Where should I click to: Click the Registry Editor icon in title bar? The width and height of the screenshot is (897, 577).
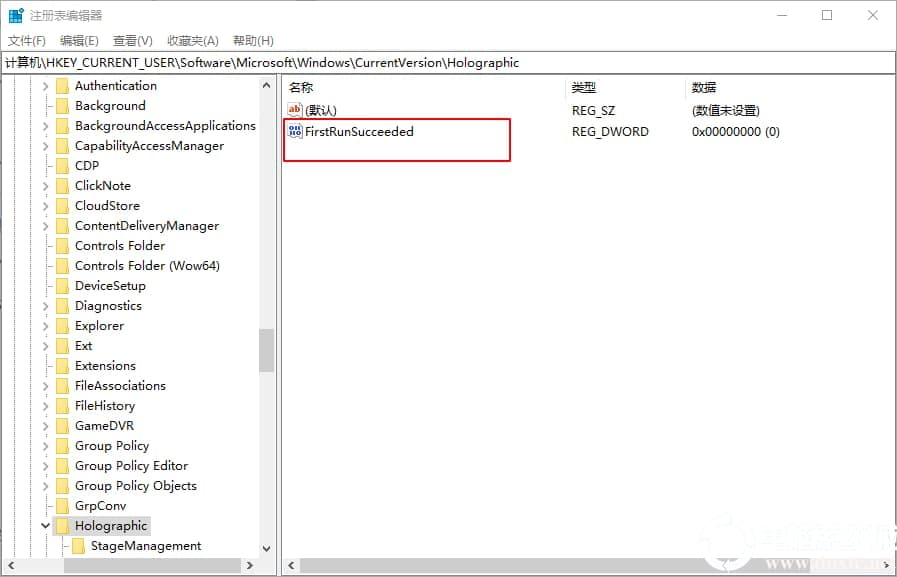tap(14, 14)
